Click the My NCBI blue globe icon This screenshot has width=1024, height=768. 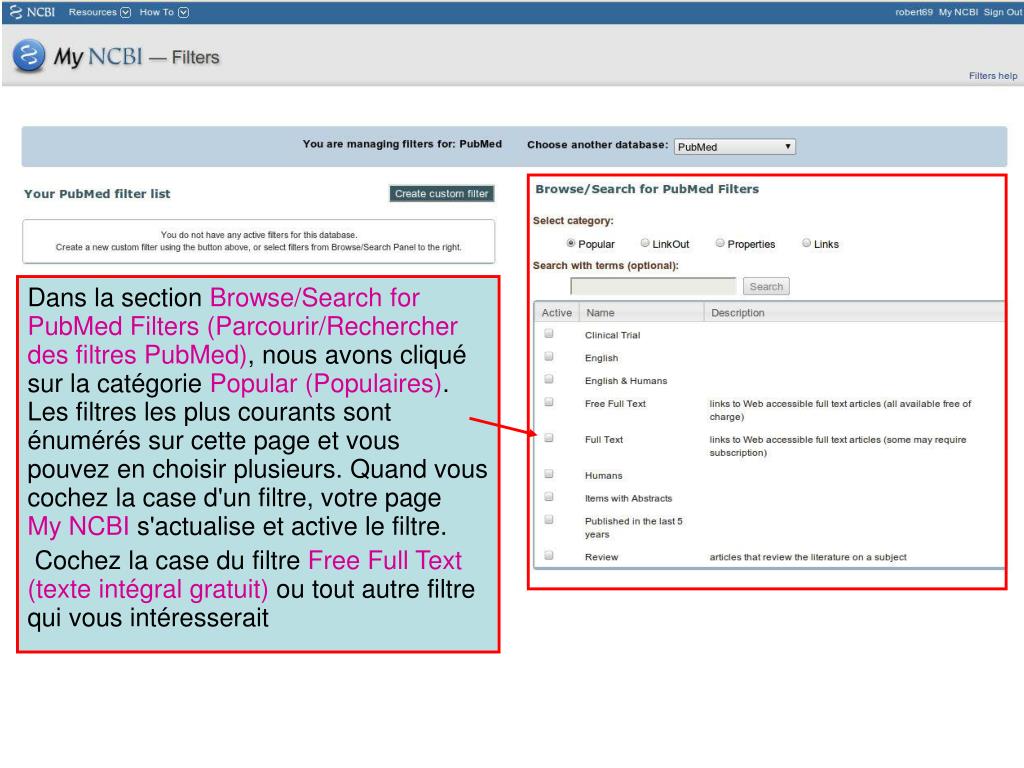click(29, 56)
